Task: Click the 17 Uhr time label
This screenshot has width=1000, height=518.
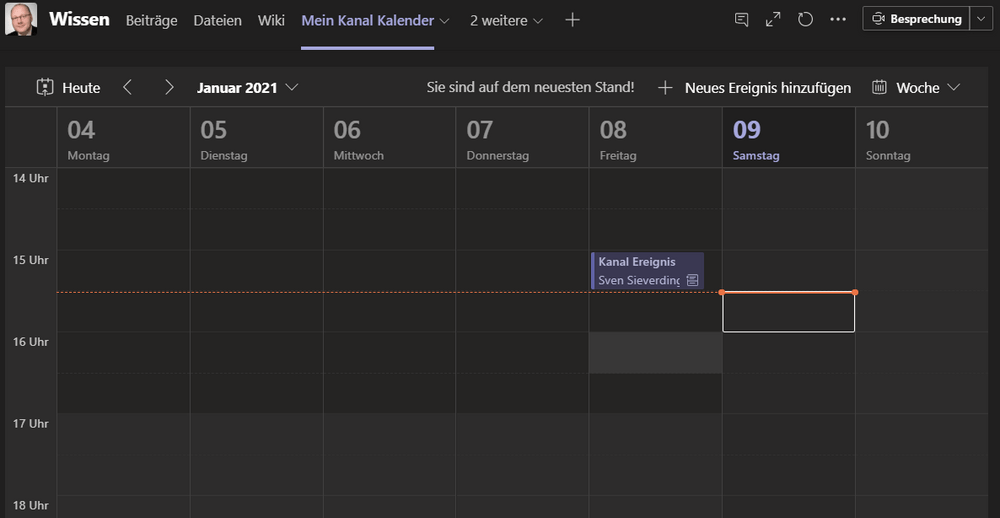Action: (31, 423)
